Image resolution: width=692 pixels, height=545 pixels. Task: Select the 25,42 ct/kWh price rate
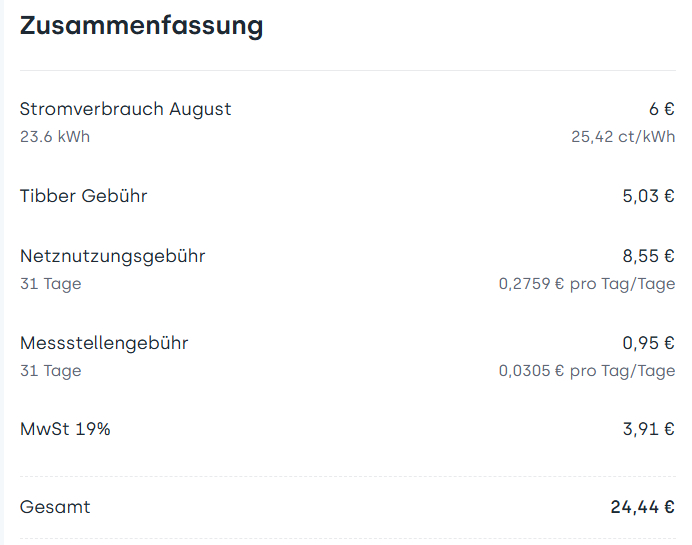click(x=623, y=136)
